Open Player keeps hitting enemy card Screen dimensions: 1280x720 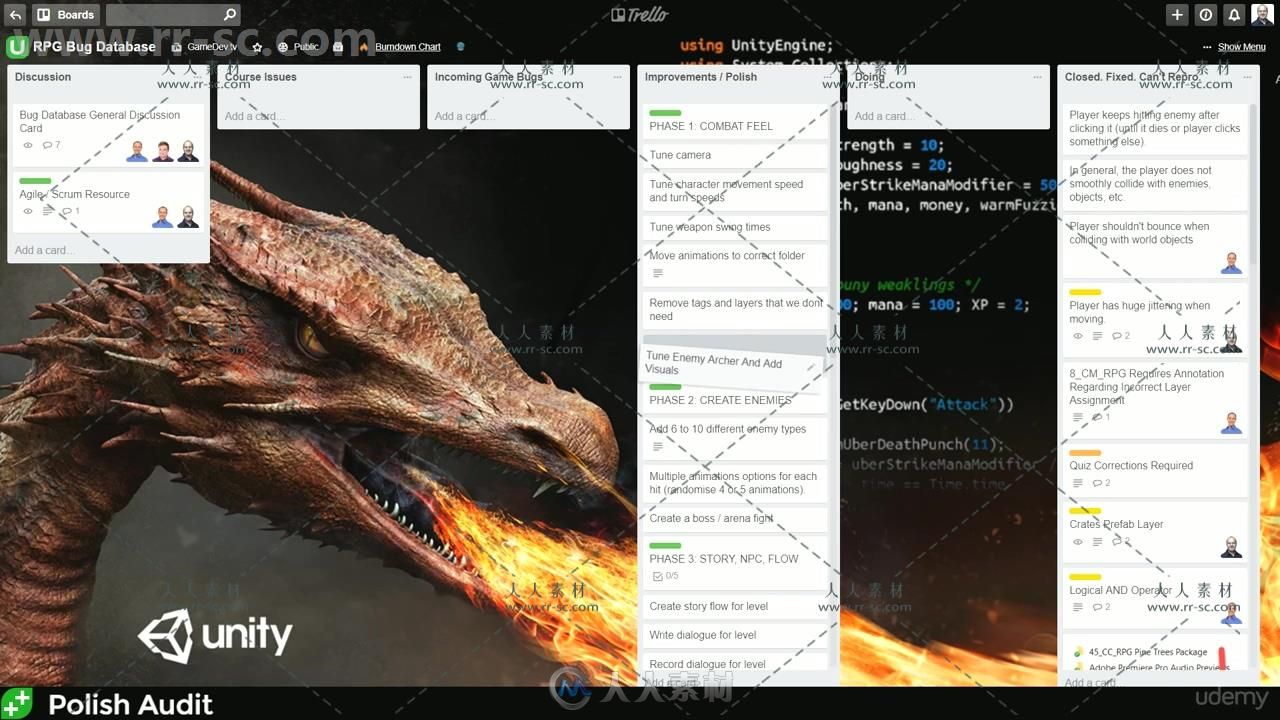[x=1155, y=129]
